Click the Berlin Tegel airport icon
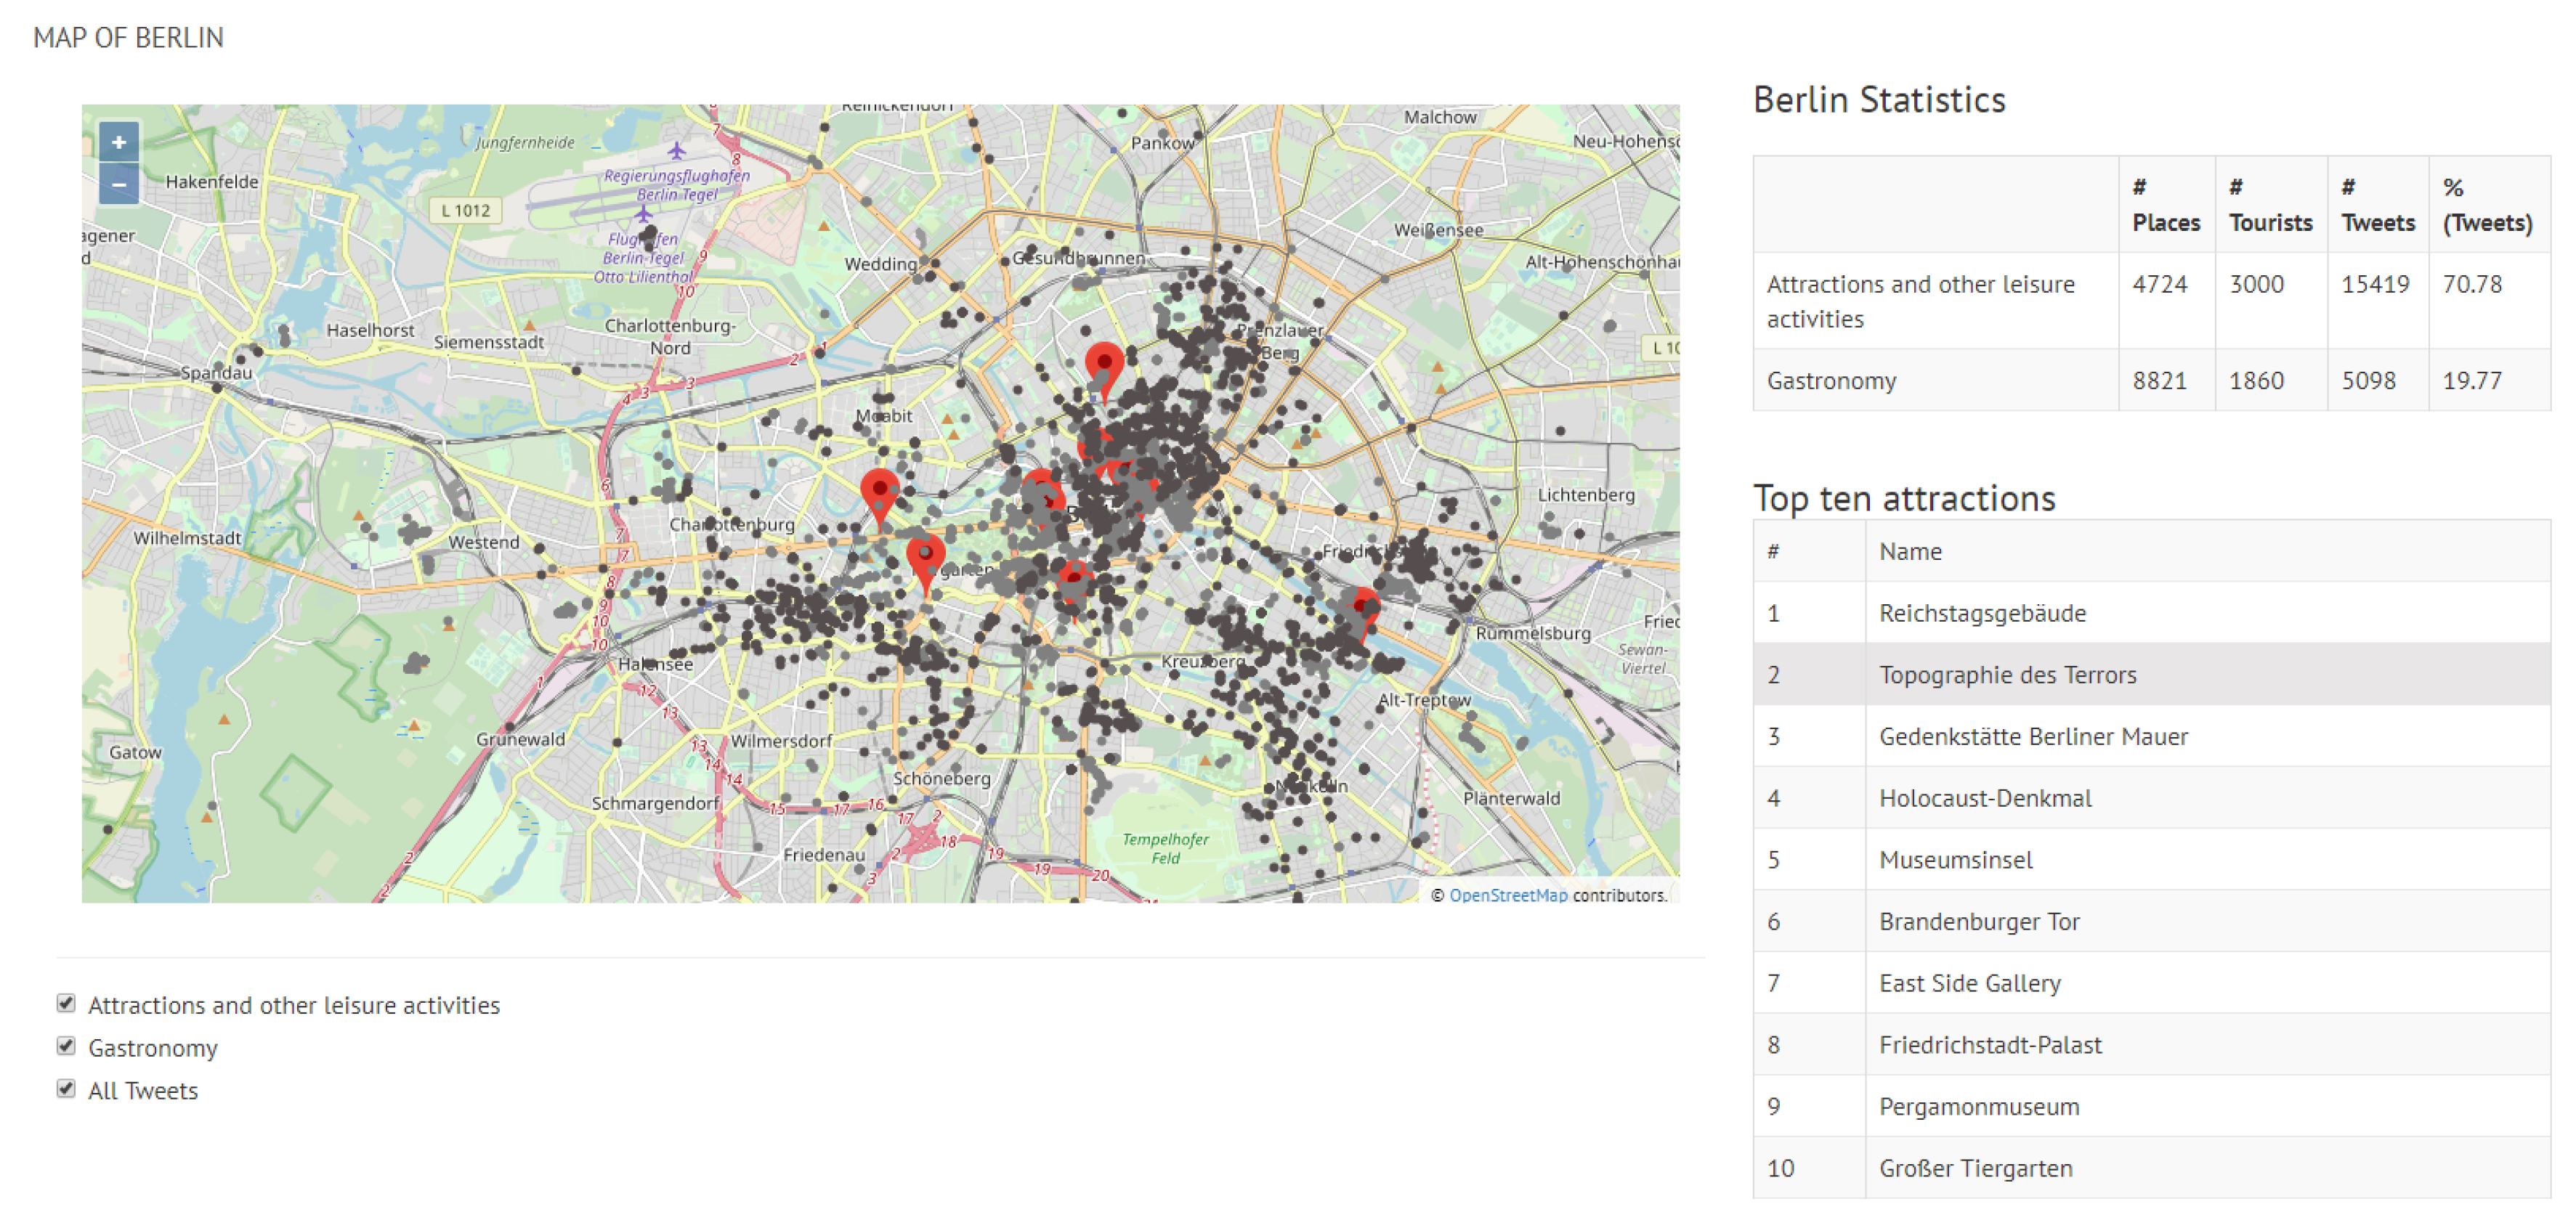2576x1228 pixels. coord(677,152)
